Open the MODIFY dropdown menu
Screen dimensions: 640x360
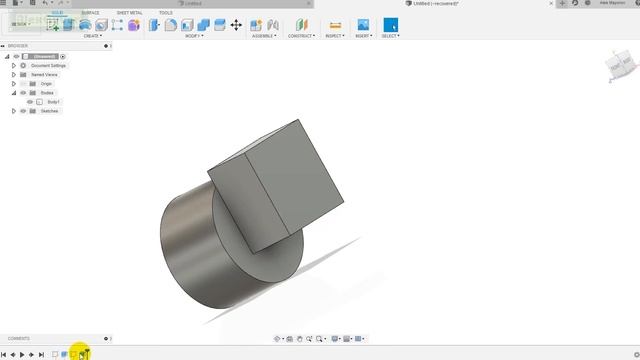(x=194, y=36)
